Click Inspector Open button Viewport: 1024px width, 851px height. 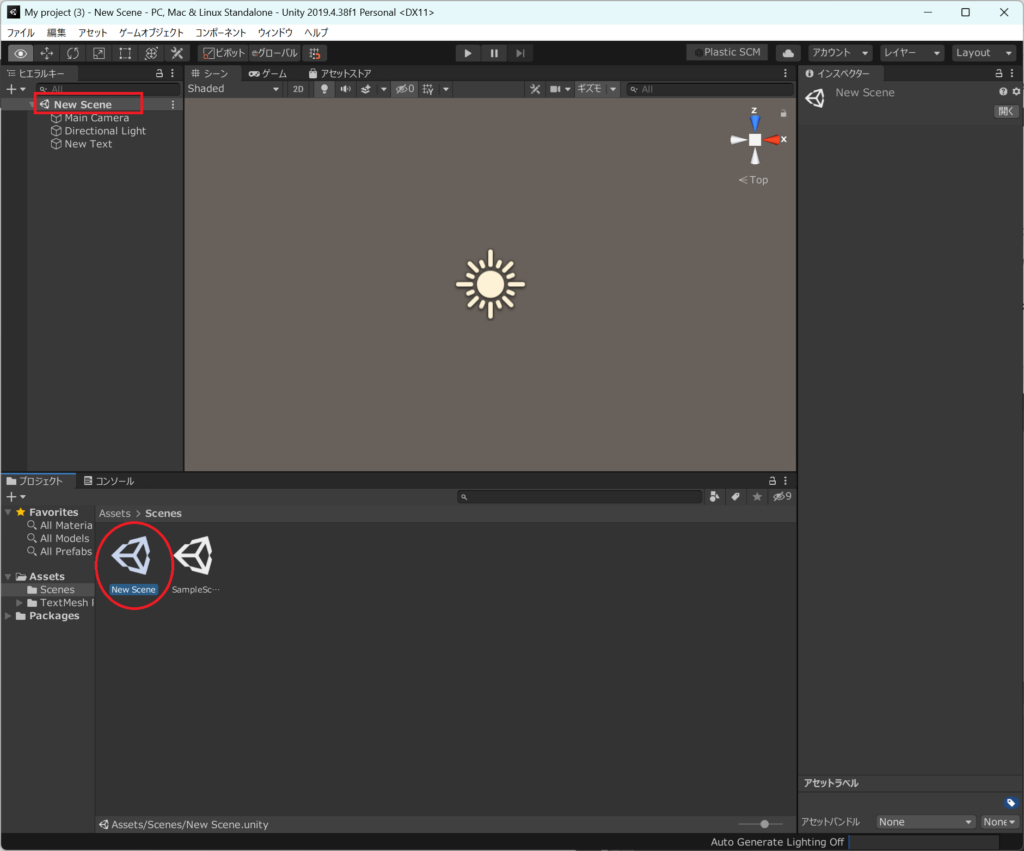[x=1006, y=111]
